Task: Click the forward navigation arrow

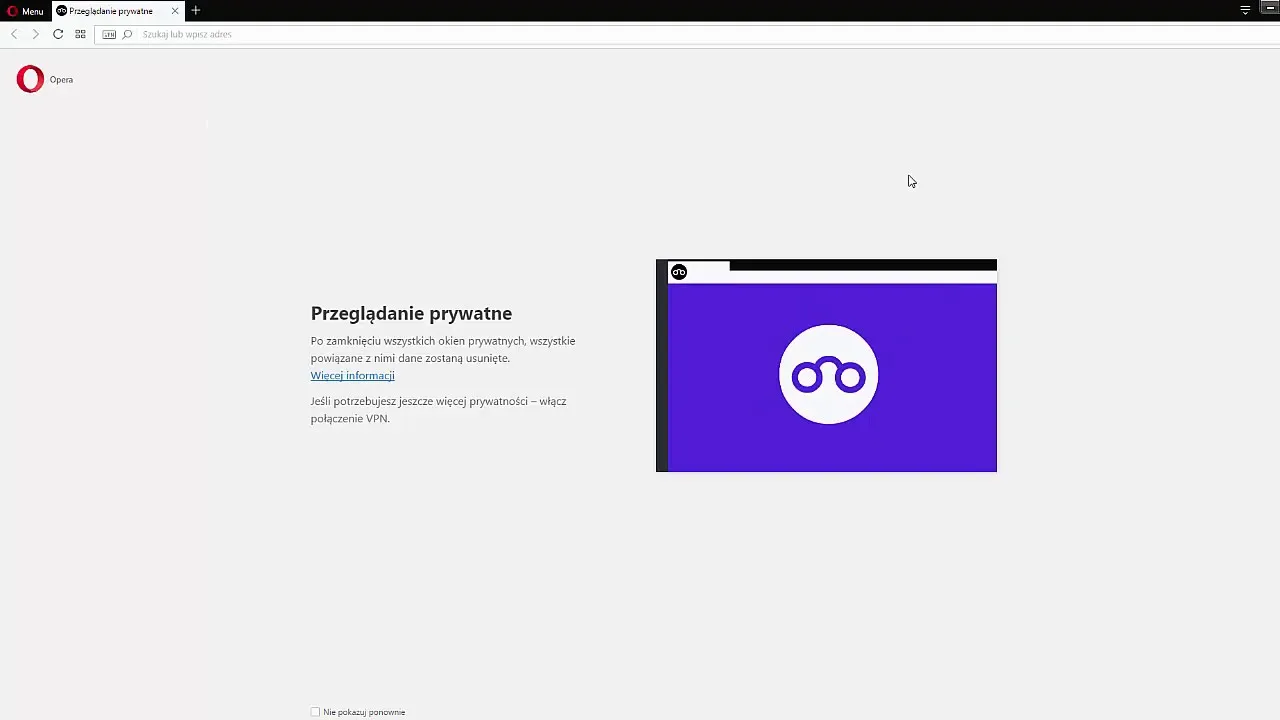Action: click(36, 34)
